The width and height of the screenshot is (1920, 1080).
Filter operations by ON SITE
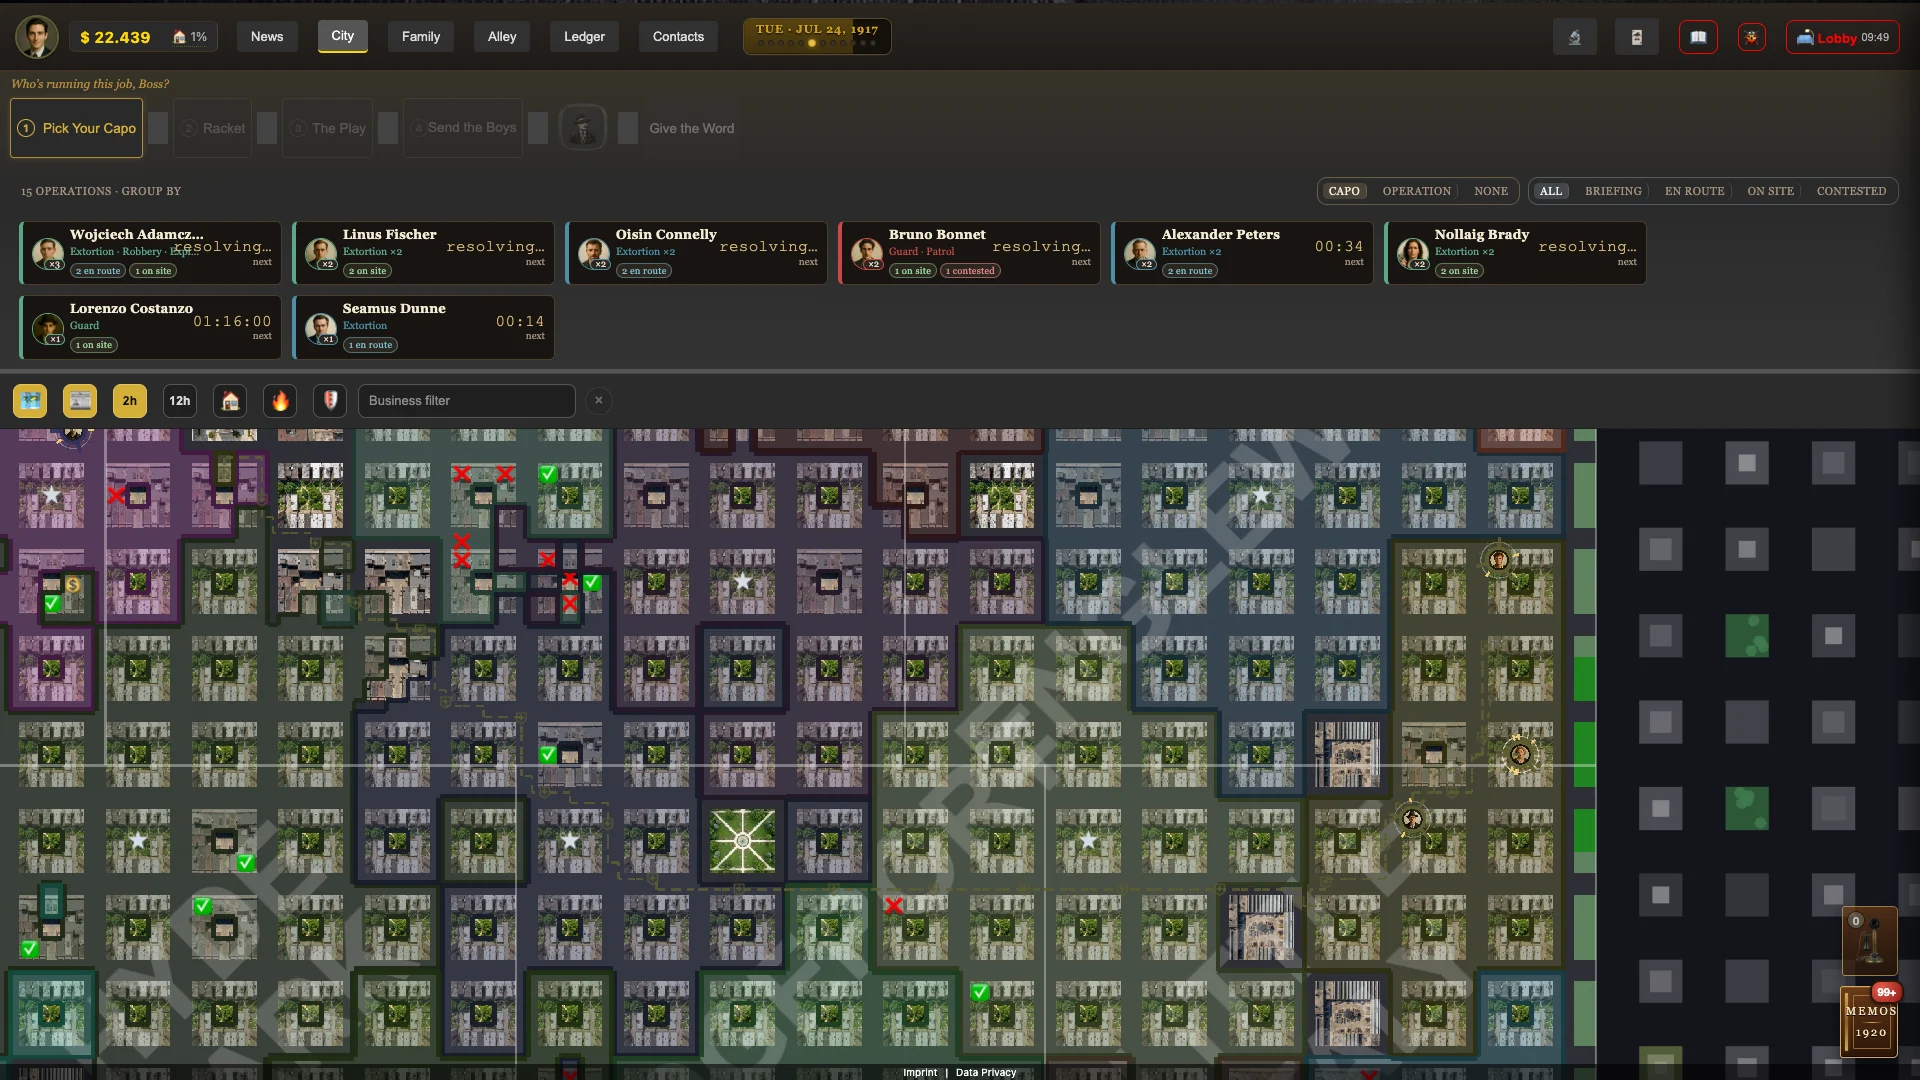1770,191
